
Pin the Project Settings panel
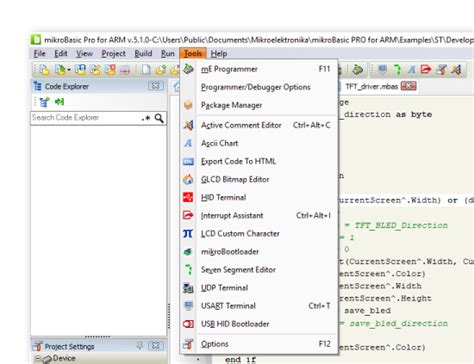click(x=140, y=346)
